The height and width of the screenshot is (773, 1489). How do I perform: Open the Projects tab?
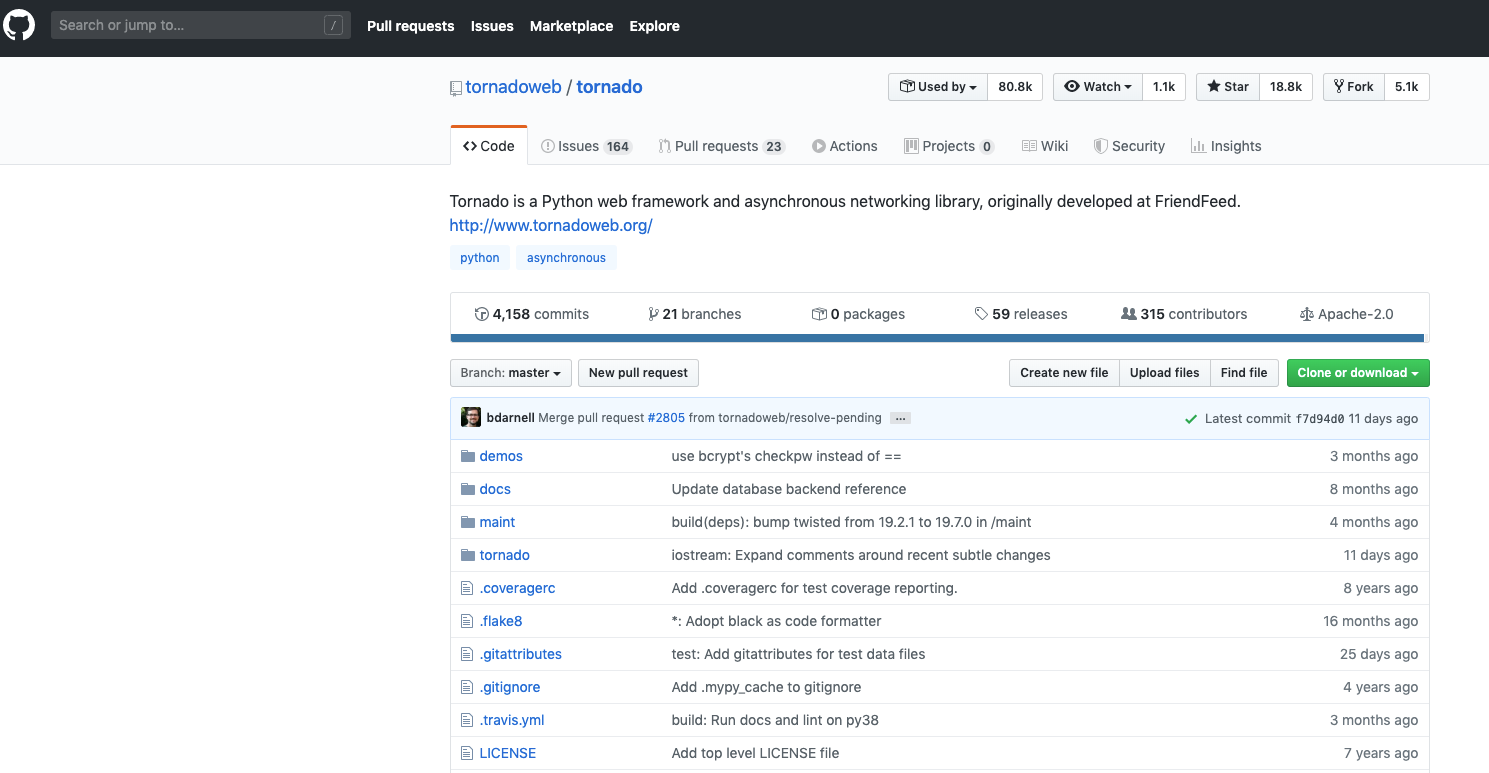click(x=949, y=146)
